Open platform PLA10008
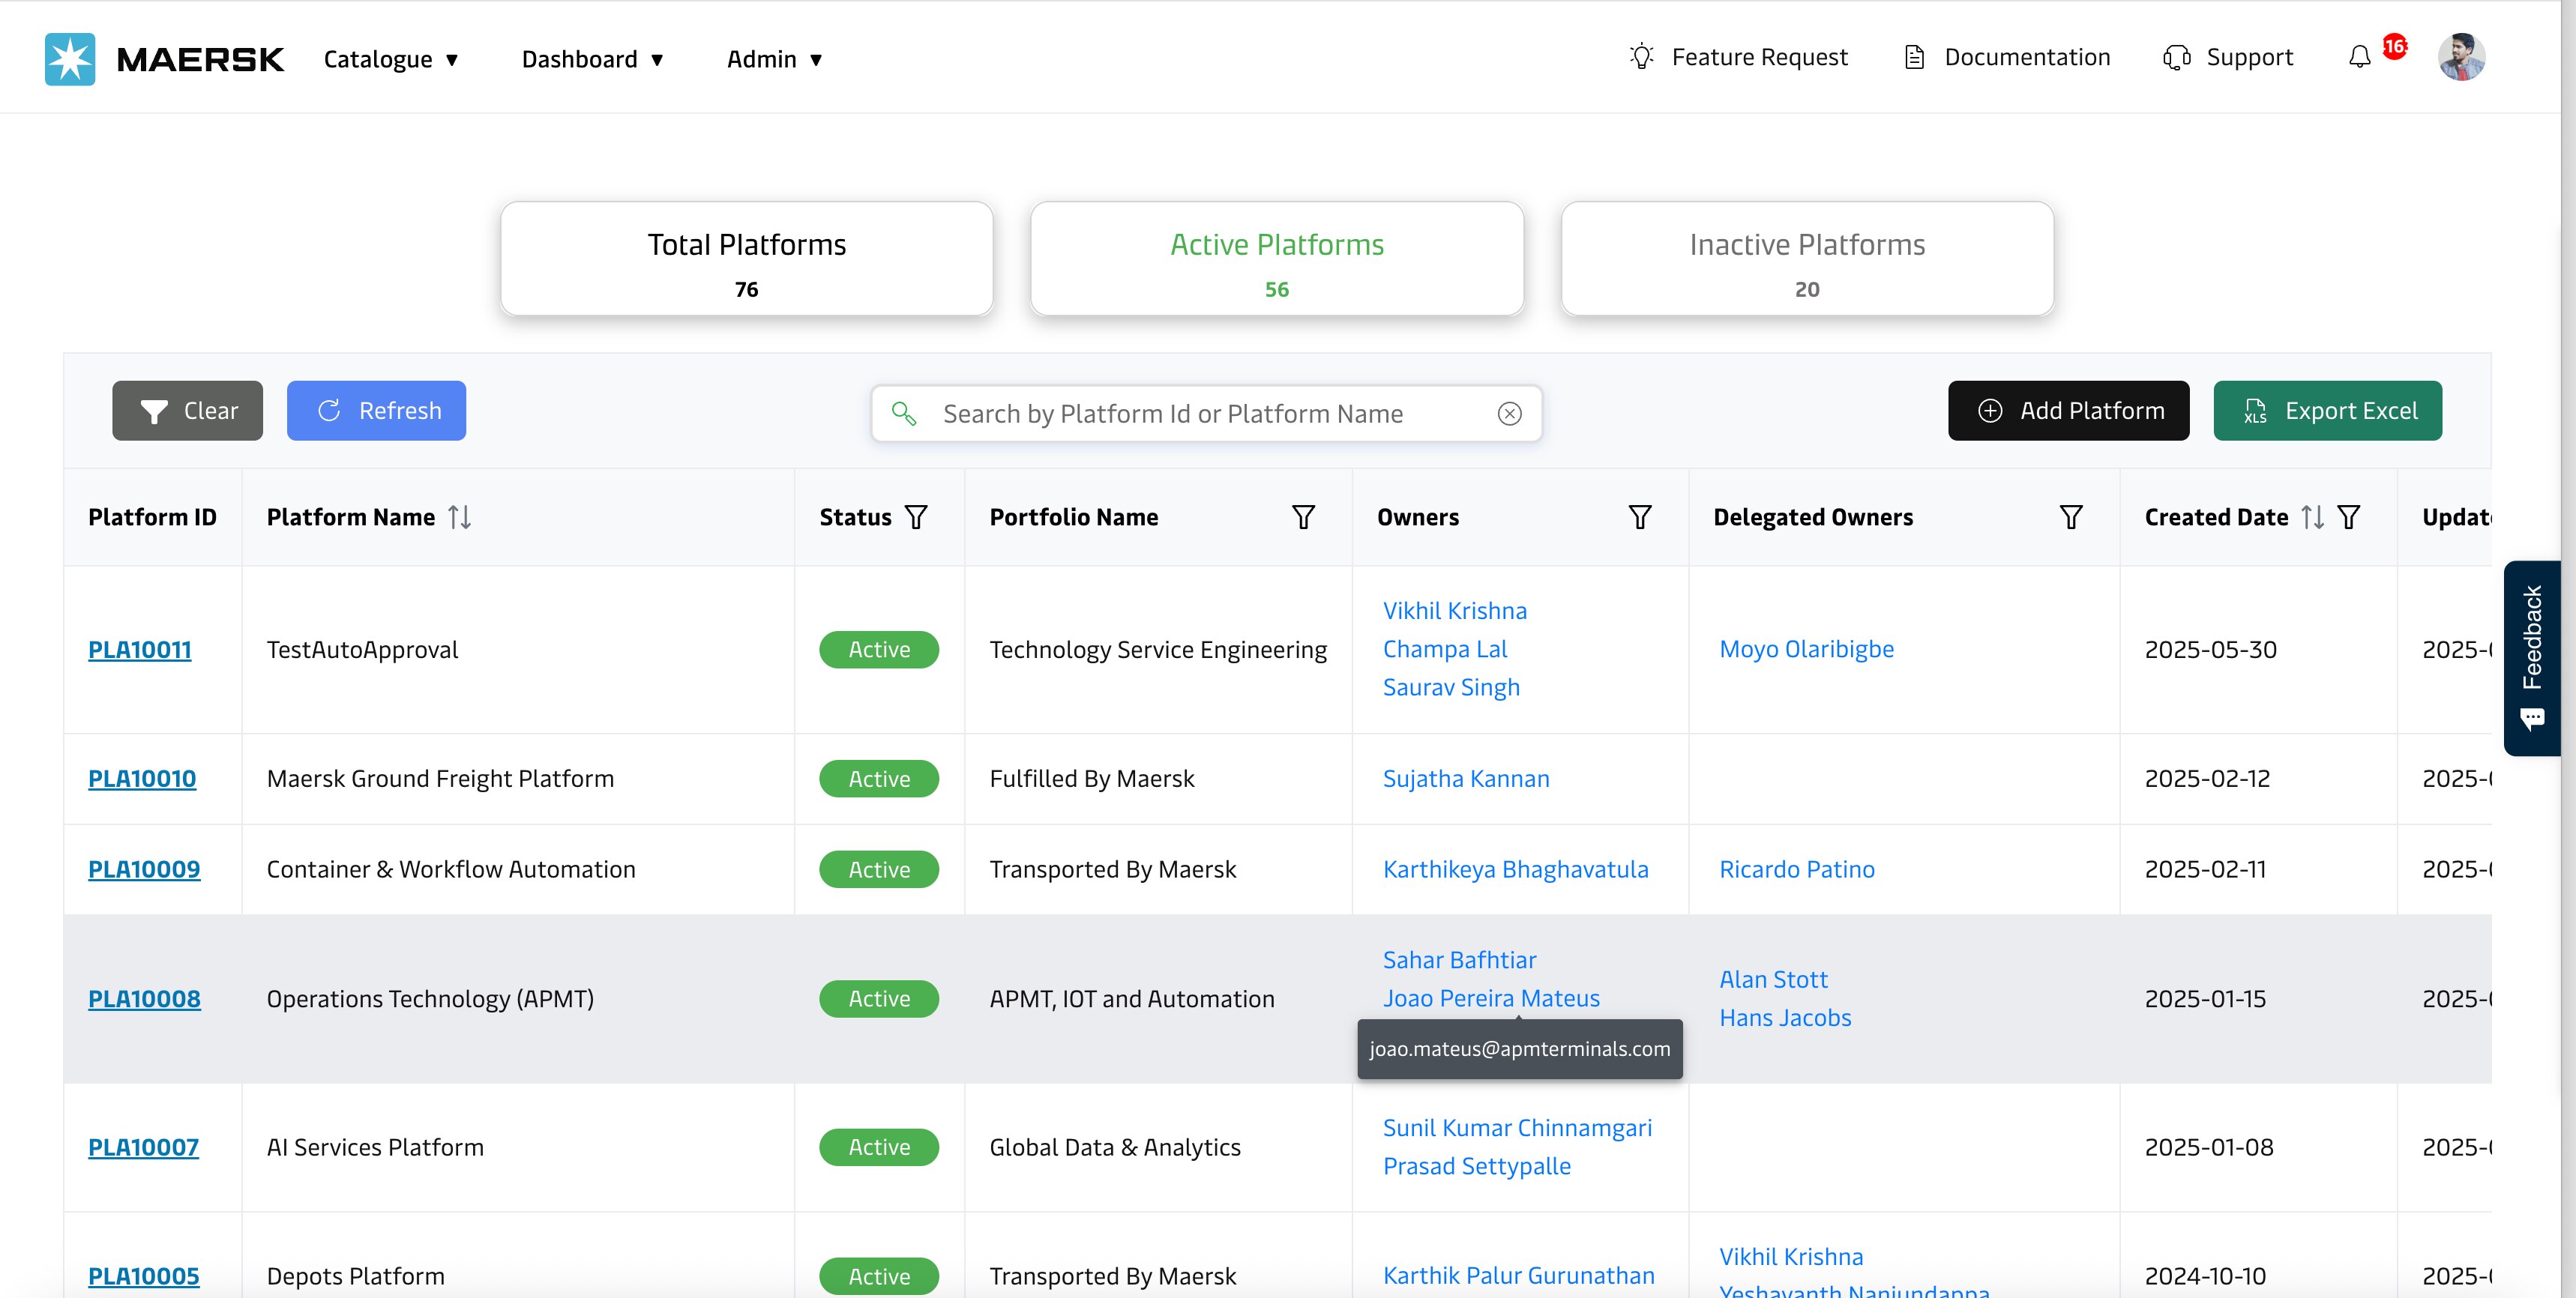This screenshot has width=2576, height=1298. [x=144, y=999]
